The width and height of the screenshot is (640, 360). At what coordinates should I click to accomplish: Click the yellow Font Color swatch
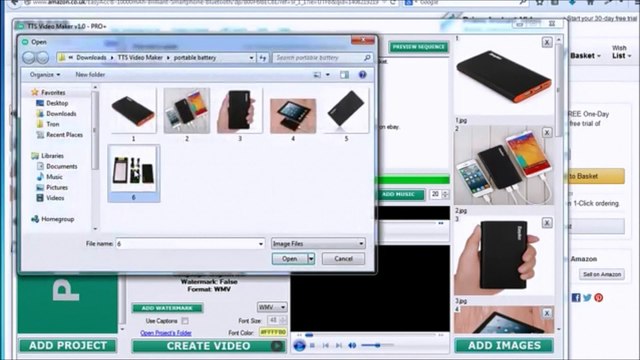(273, 332)
